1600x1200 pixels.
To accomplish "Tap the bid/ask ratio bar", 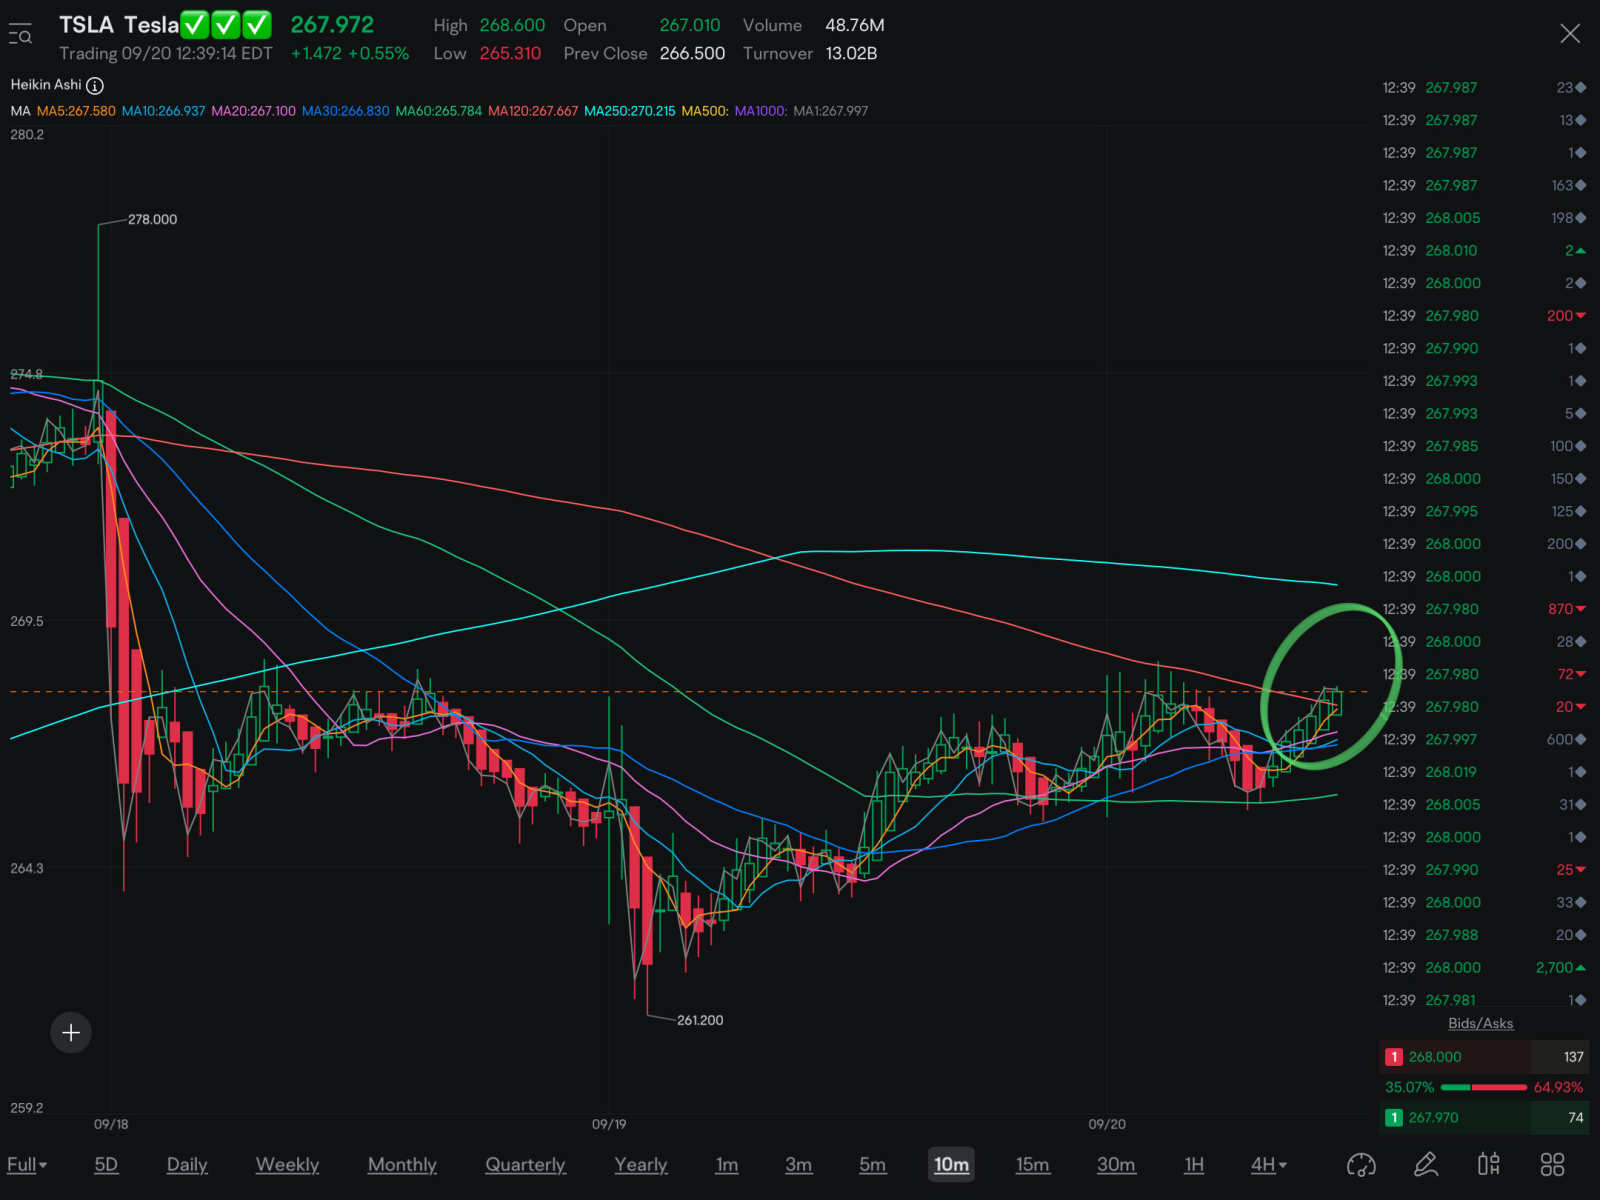I will (x=1484, y=1087).
